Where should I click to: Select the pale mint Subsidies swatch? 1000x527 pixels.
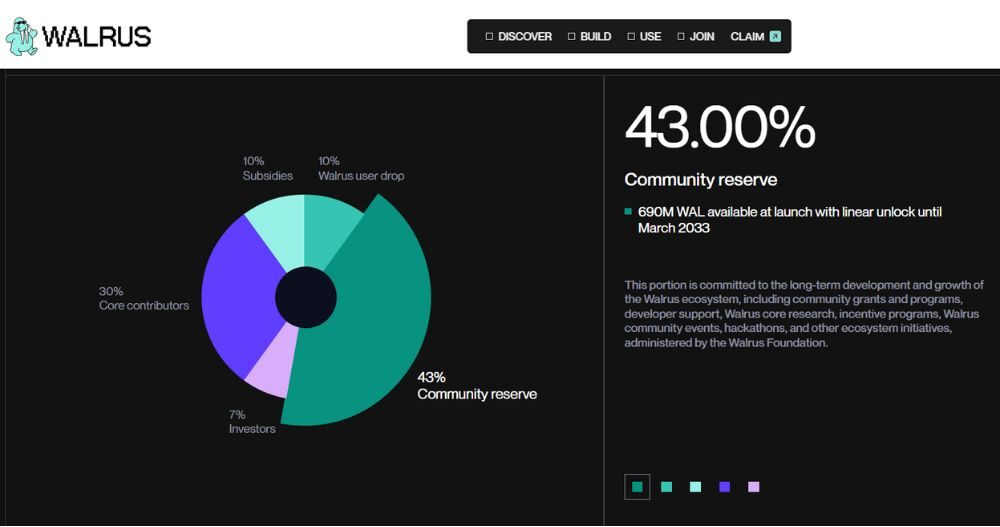pos(696,487)
